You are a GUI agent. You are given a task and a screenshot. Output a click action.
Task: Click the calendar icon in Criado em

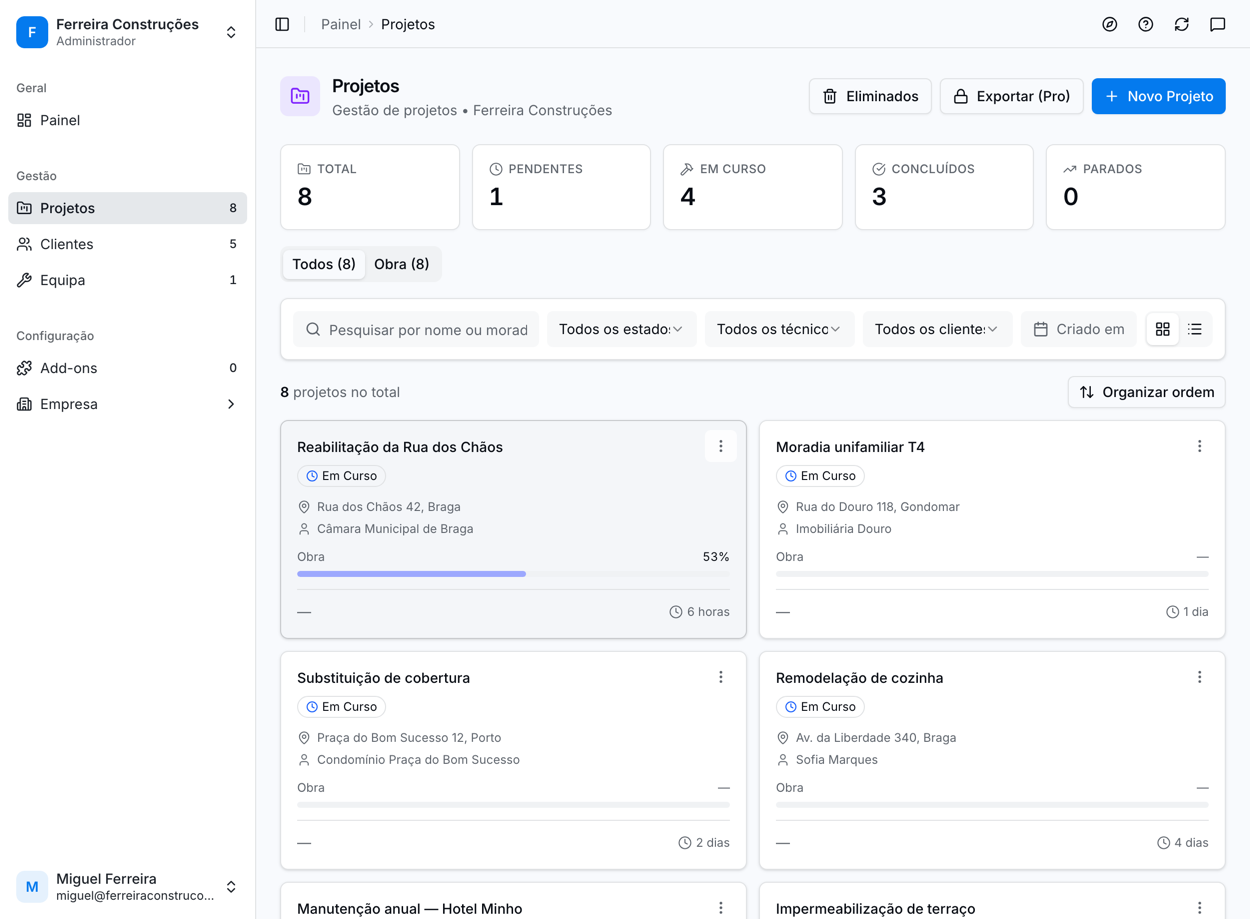coord(1041,329)
